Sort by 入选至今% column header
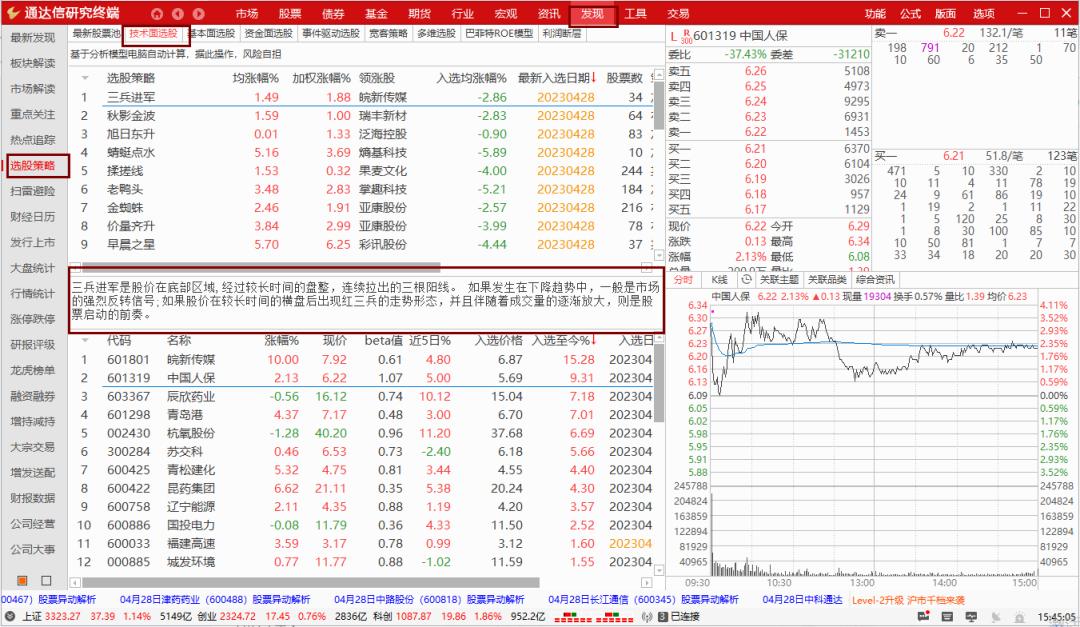Viewport: 1080px width, 627px height. point(564,340)
